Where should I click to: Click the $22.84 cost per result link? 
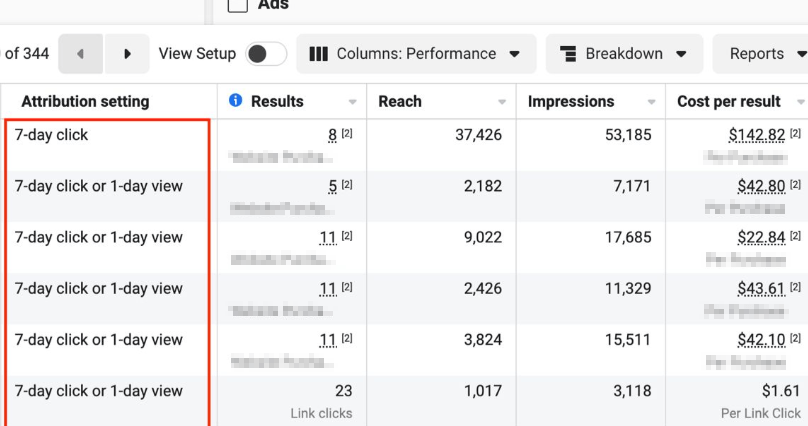[760, 237]
